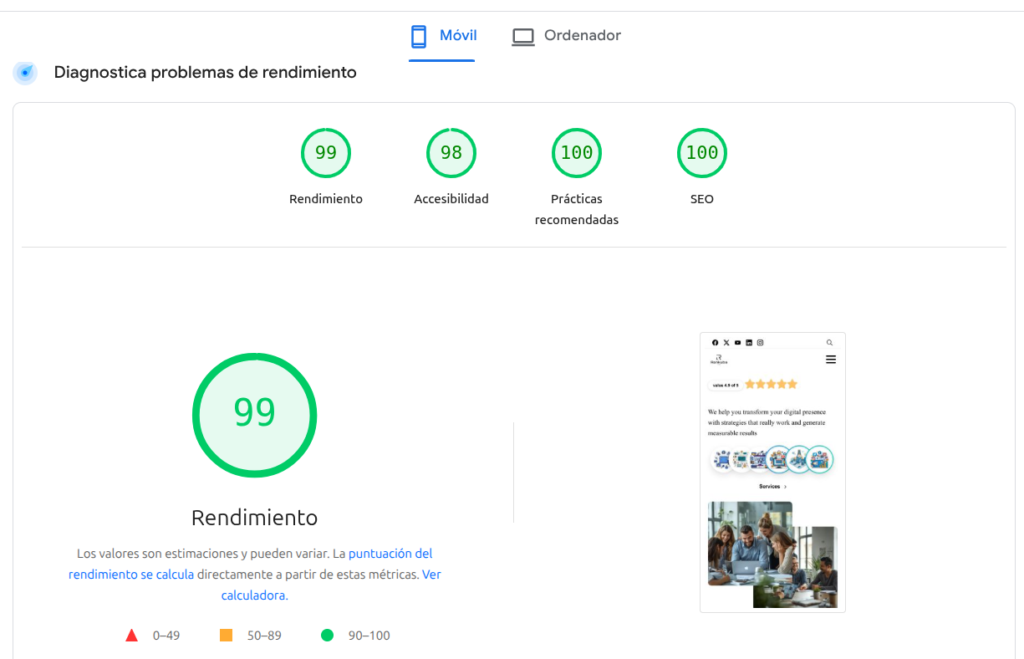Click the desktop computer icon
This screenshot has width=1024, height=659.
coord(523,37)
